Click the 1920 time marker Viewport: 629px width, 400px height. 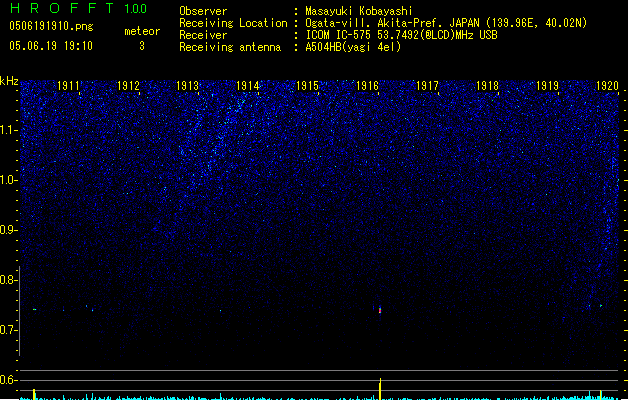[x=607, y=86]
